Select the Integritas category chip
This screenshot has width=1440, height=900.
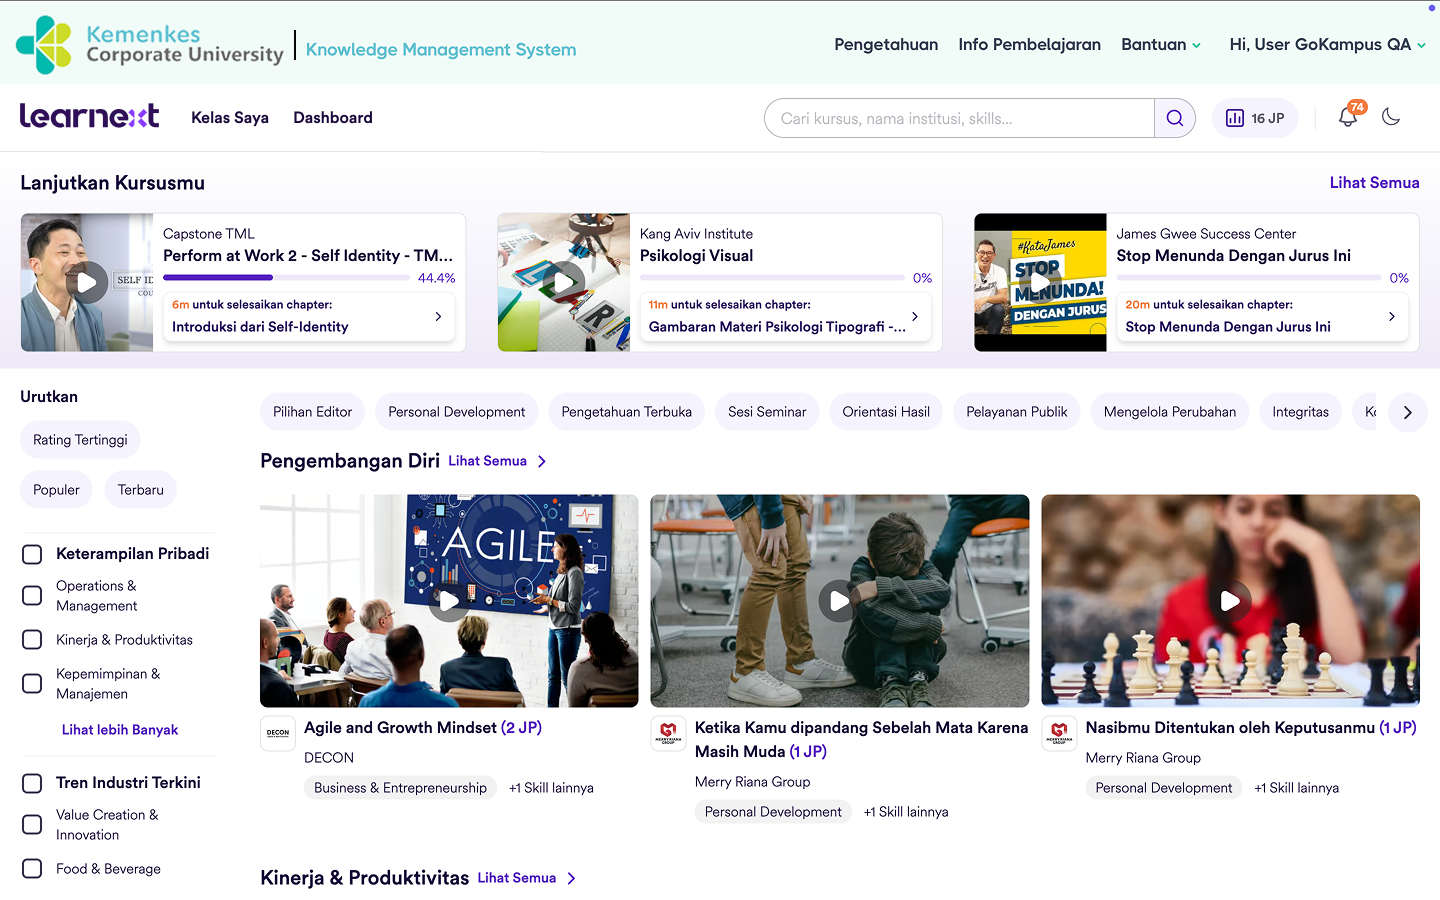click(1301, 412)
